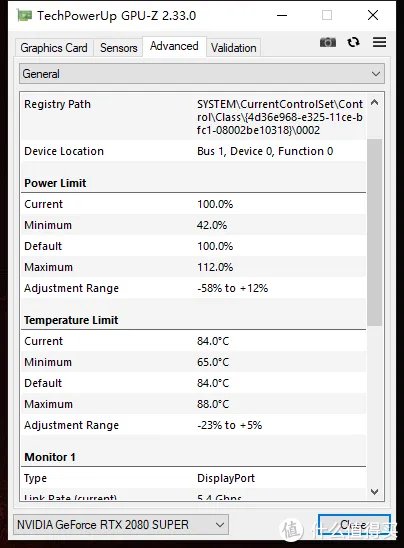
Task: Click the refresh arrows icon
Action: tap(353, 42)
